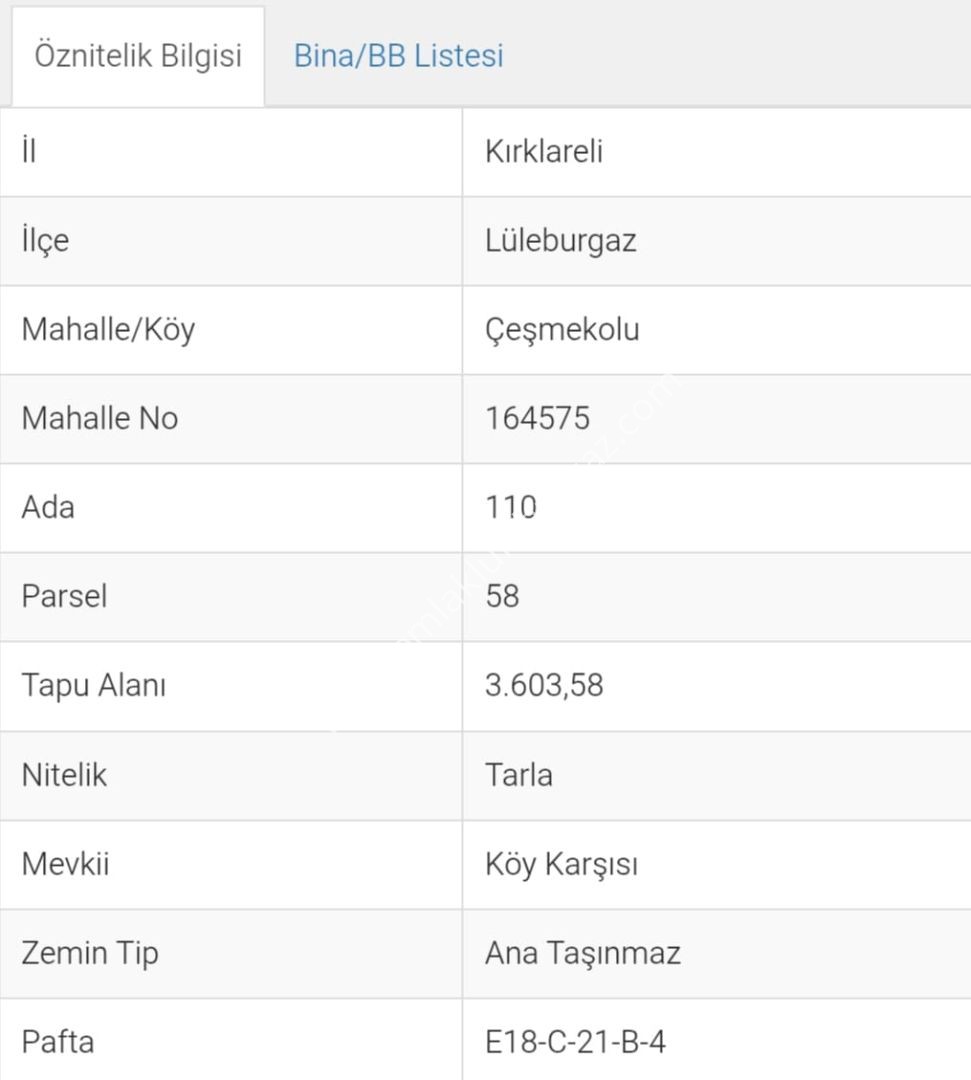This screenshot has width=971, height=1080.
Task: Click the Kırklareli province value
Action: click(x=544, y=153)
